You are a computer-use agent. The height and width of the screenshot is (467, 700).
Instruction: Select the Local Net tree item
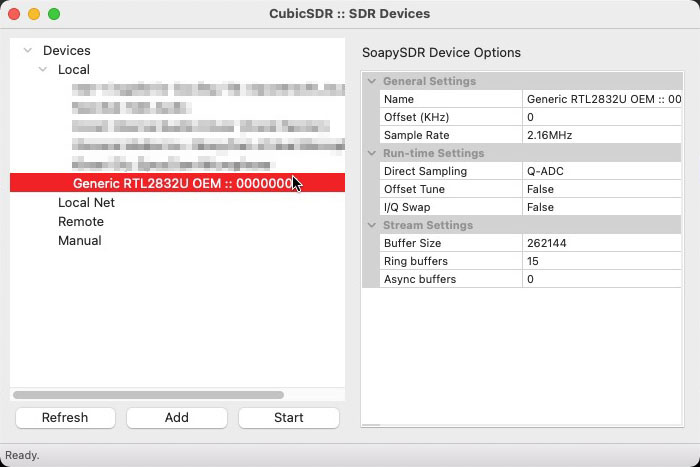coord(86,203)
